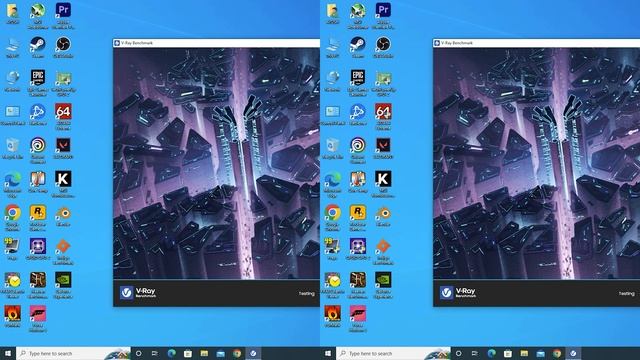Launch Blender shortcut on left desktop
Screen dimensions: 640x360
[x=63, y=213]
